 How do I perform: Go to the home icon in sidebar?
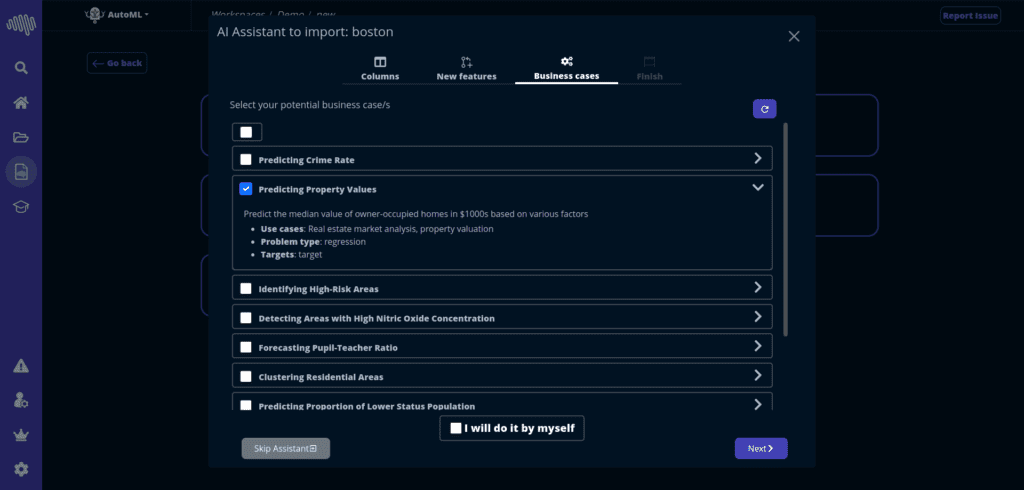[x=21, y=103]
